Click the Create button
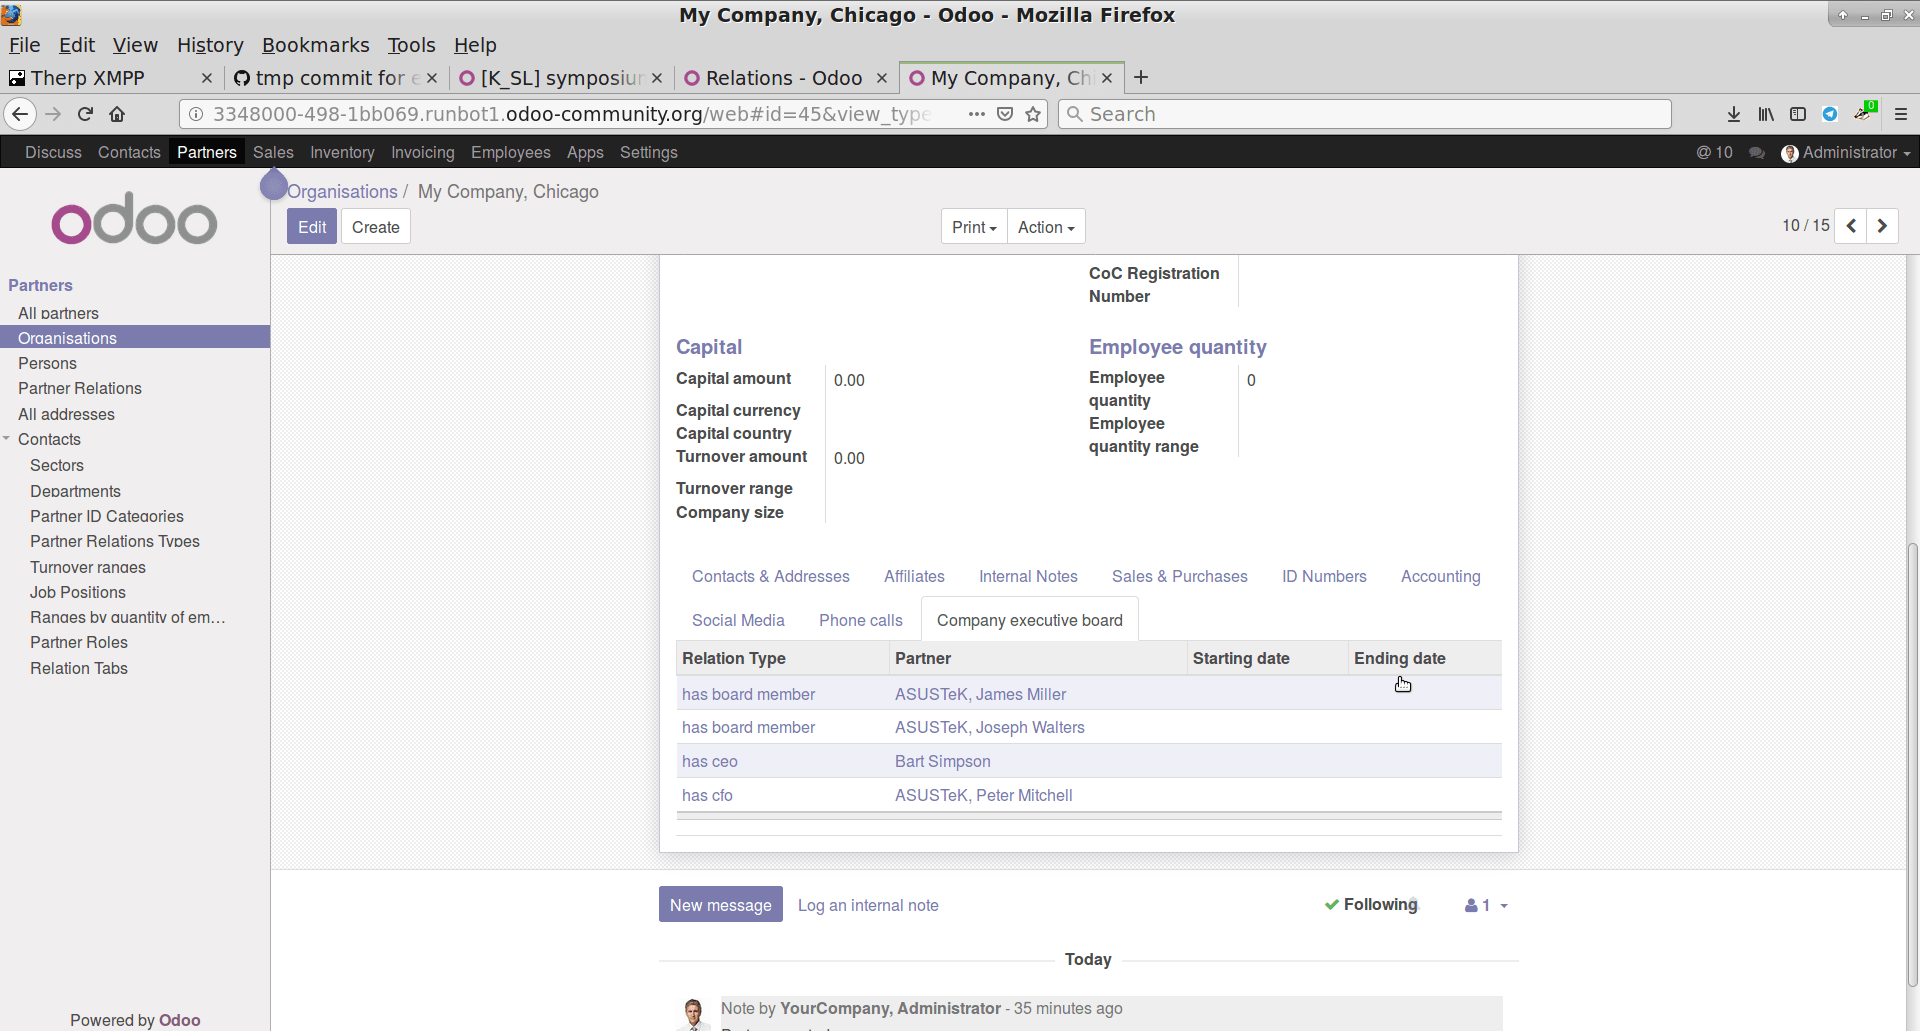Image resolution: width=1920 pixels, height=1031 pixels. [x=375, y=227]
